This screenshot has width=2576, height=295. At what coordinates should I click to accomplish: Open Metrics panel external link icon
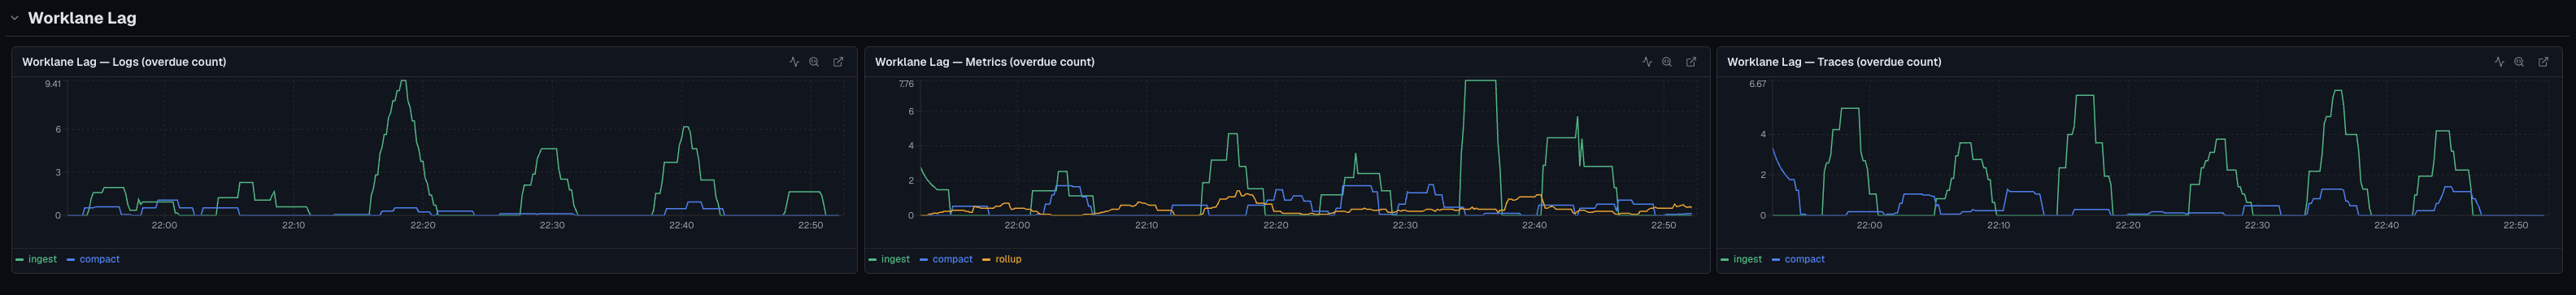1691,62
